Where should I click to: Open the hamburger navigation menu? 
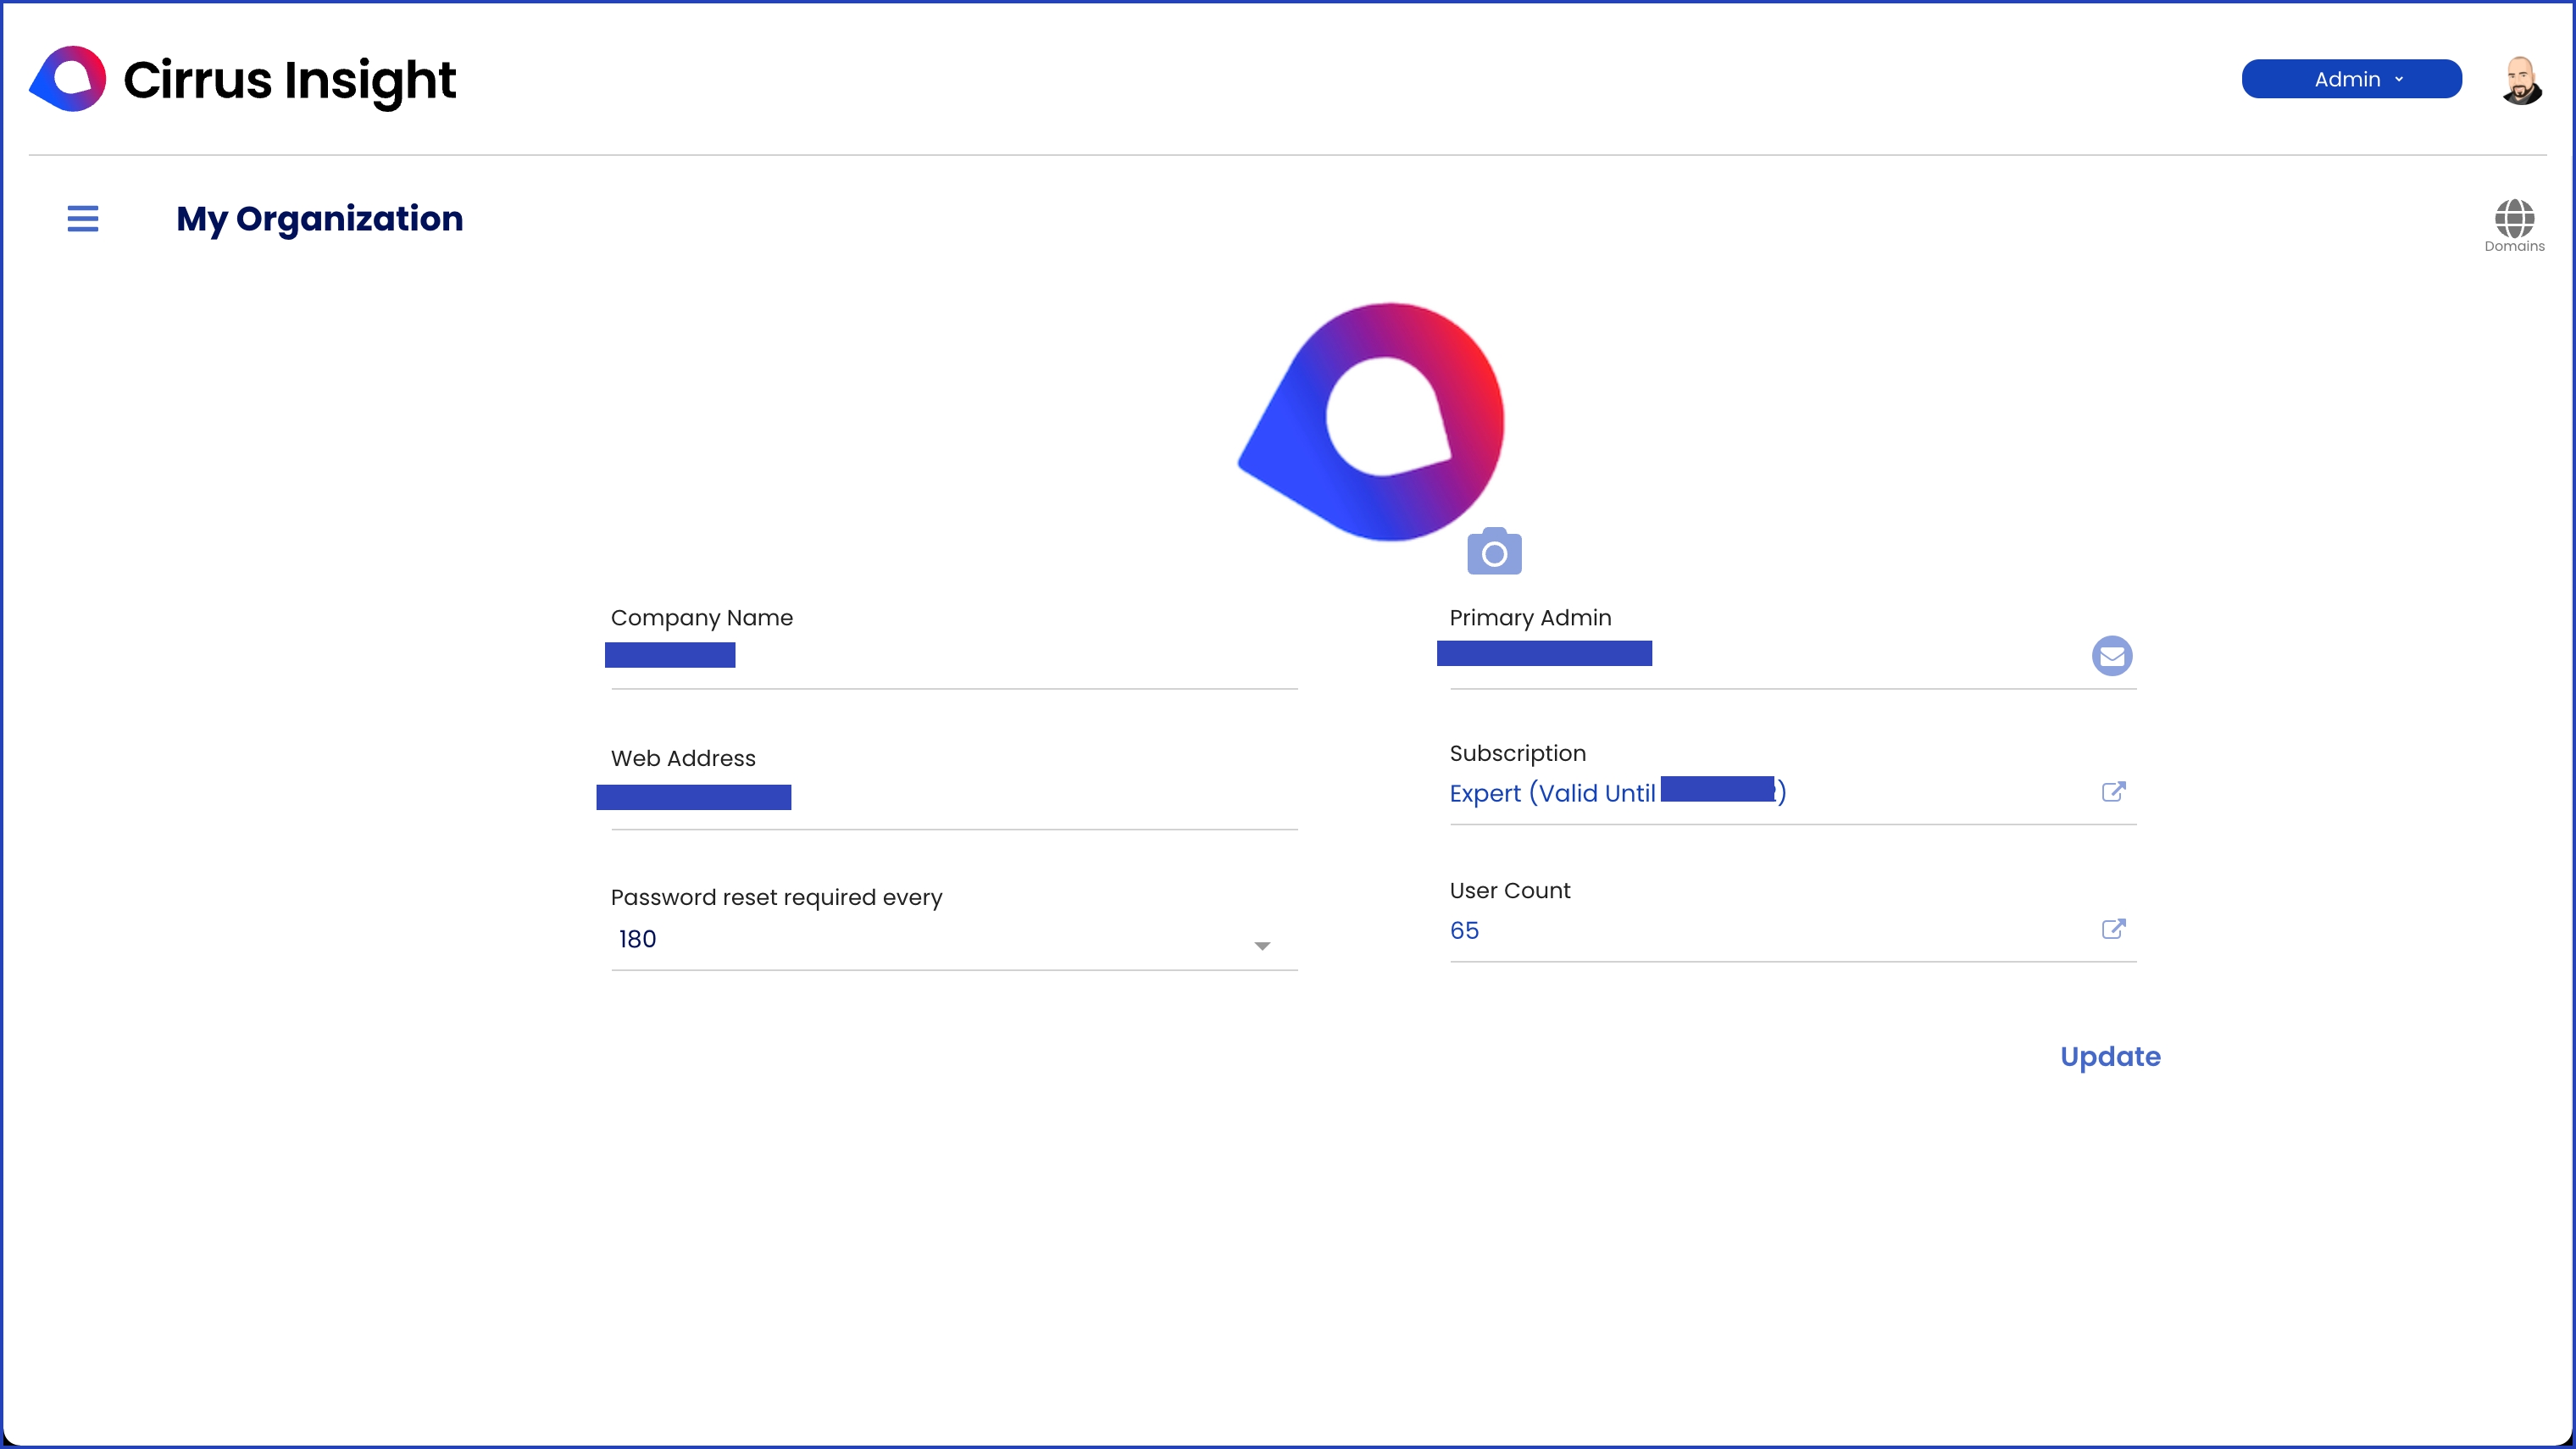coord(83,218)
